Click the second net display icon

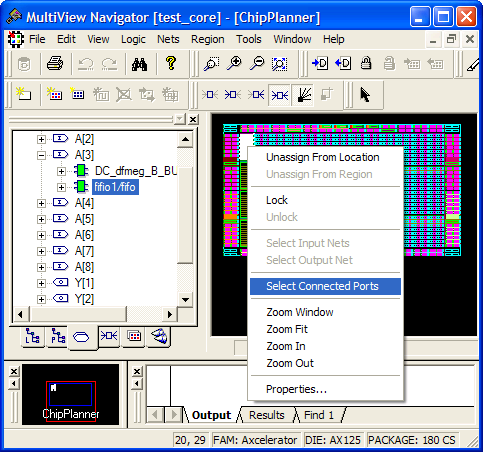tap(233, 95)
